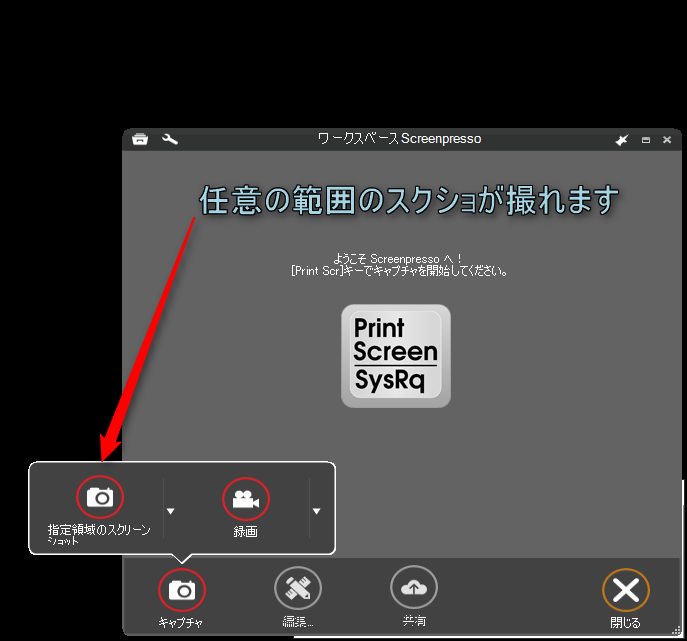Click the キャプチャ camera button
Viewport: 687px width, 641px height.
pyautogui.click(x=182, y=590)
